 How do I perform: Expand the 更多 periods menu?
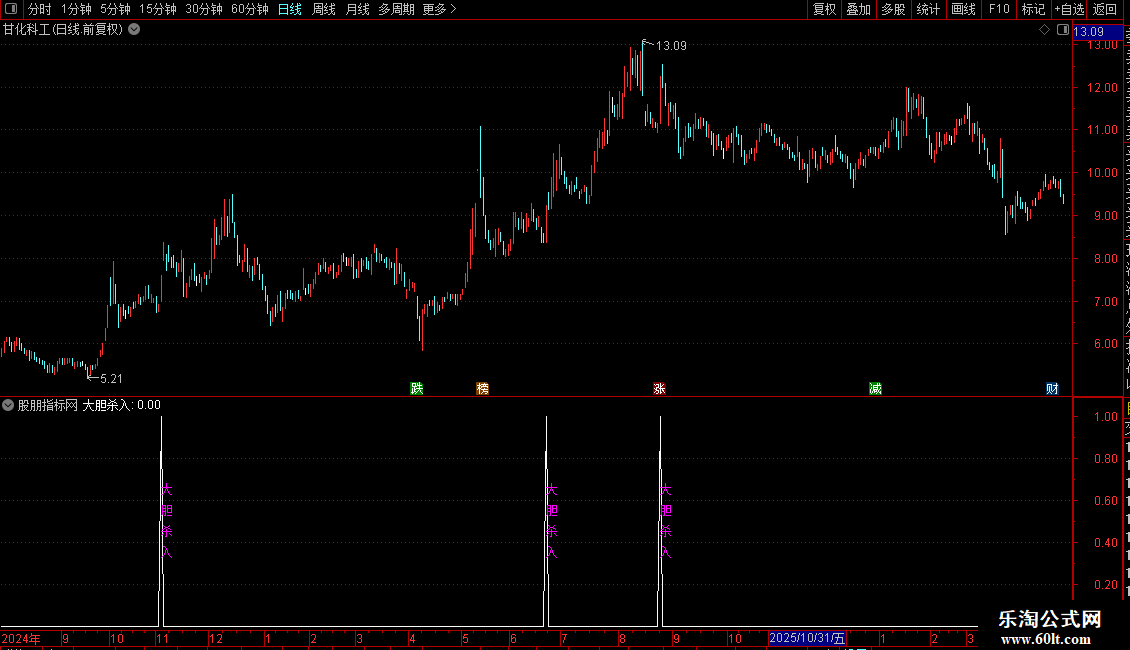click(x=439, y=9)
